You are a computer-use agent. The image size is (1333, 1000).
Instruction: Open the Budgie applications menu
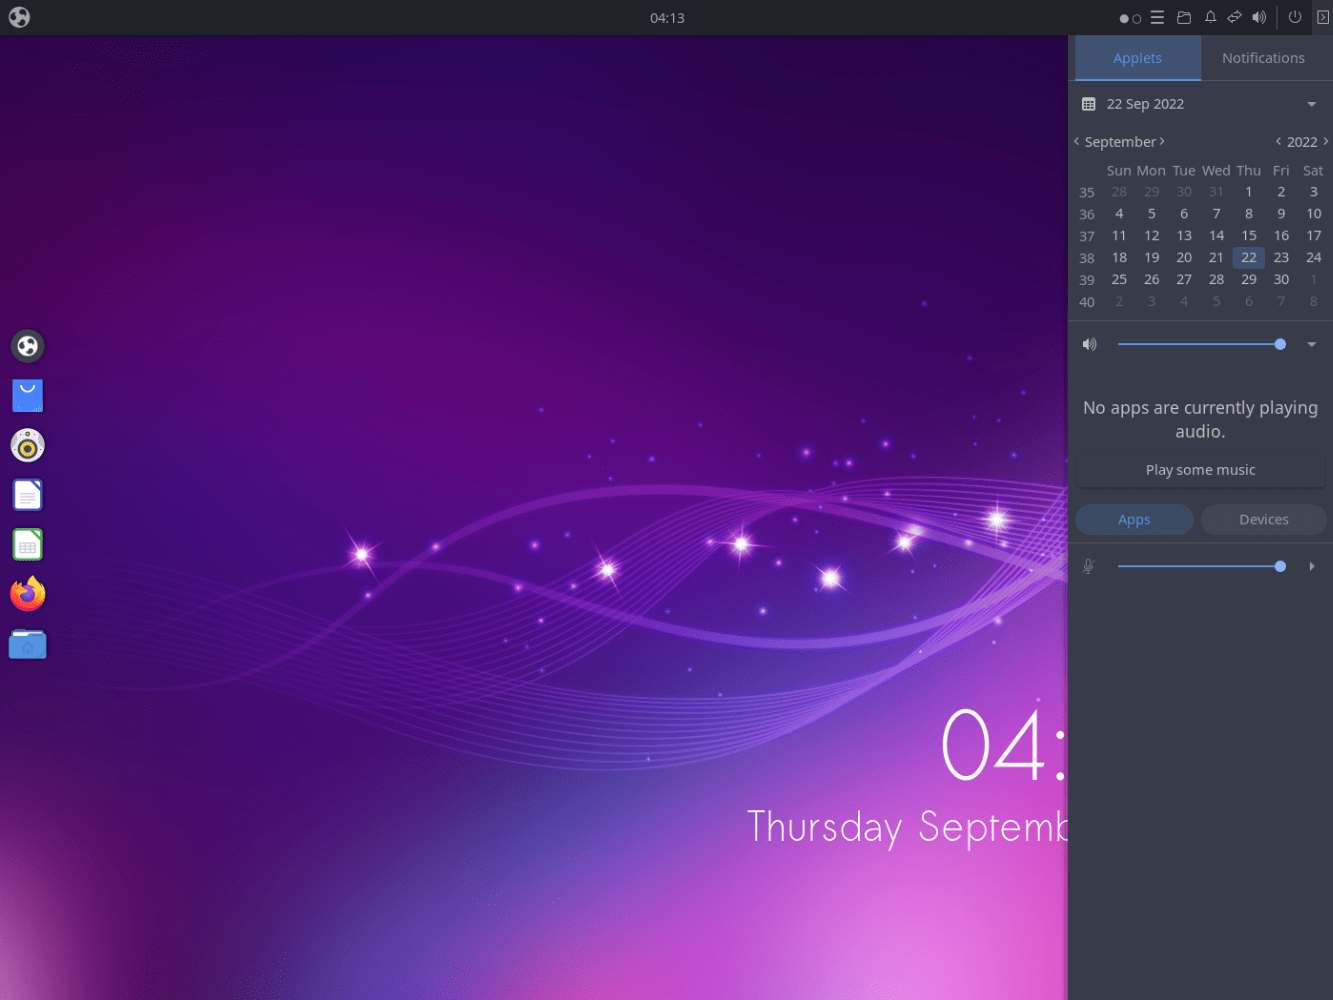tap(19, 17)
